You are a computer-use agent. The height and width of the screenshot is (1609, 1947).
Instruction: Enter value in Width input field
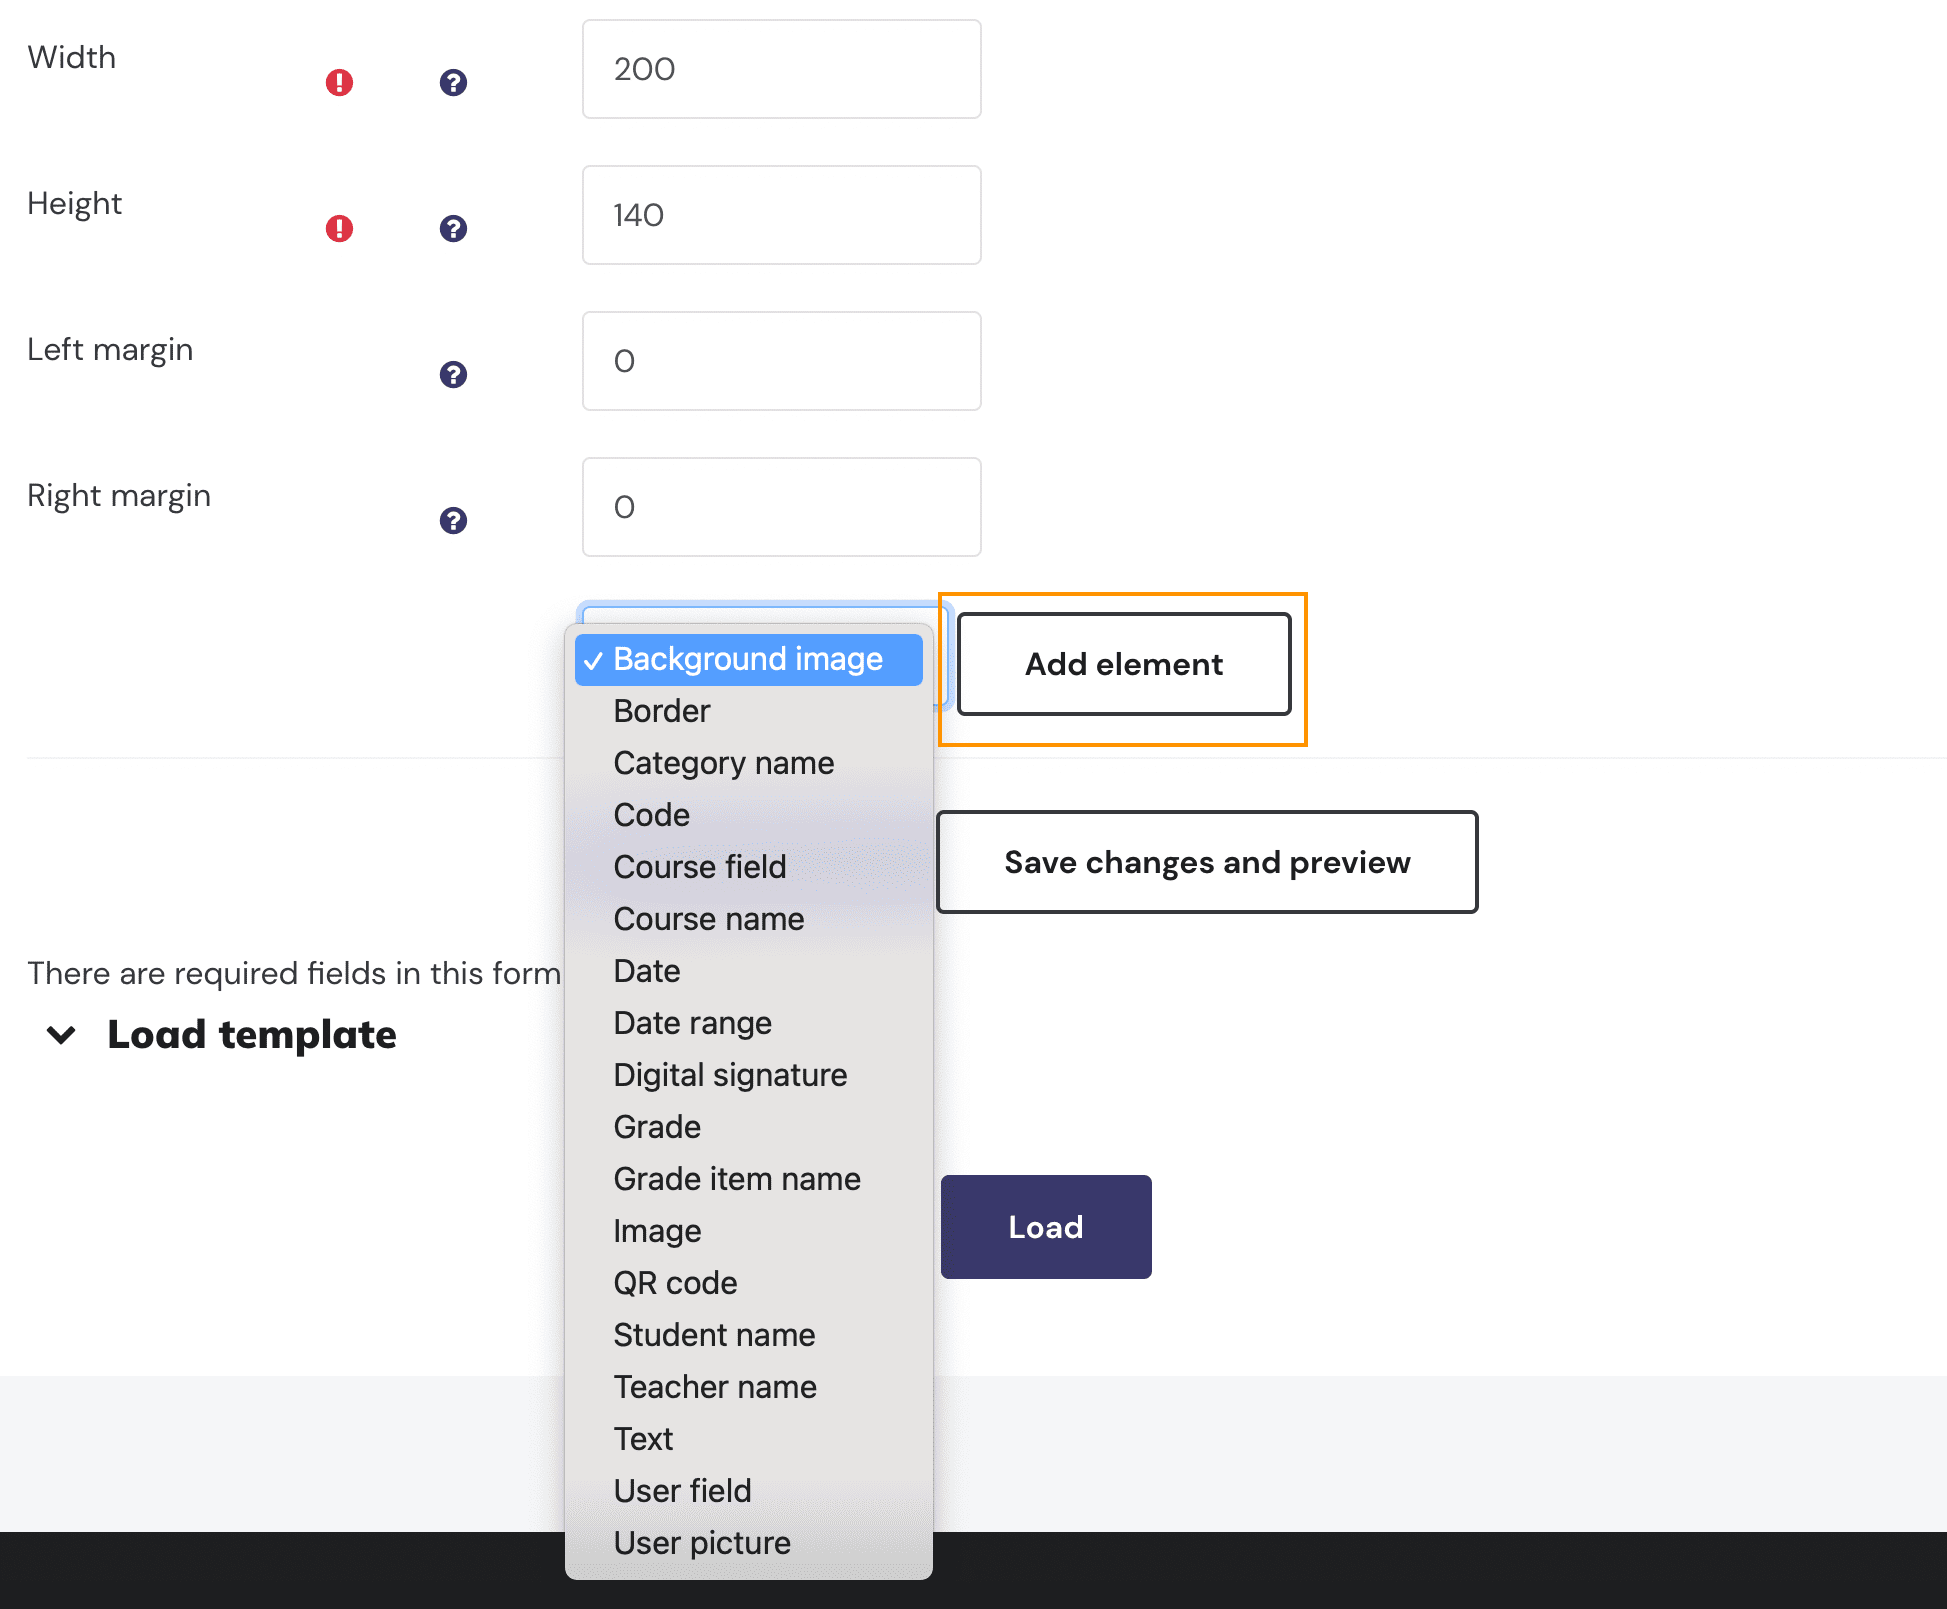tap(783, 68)
